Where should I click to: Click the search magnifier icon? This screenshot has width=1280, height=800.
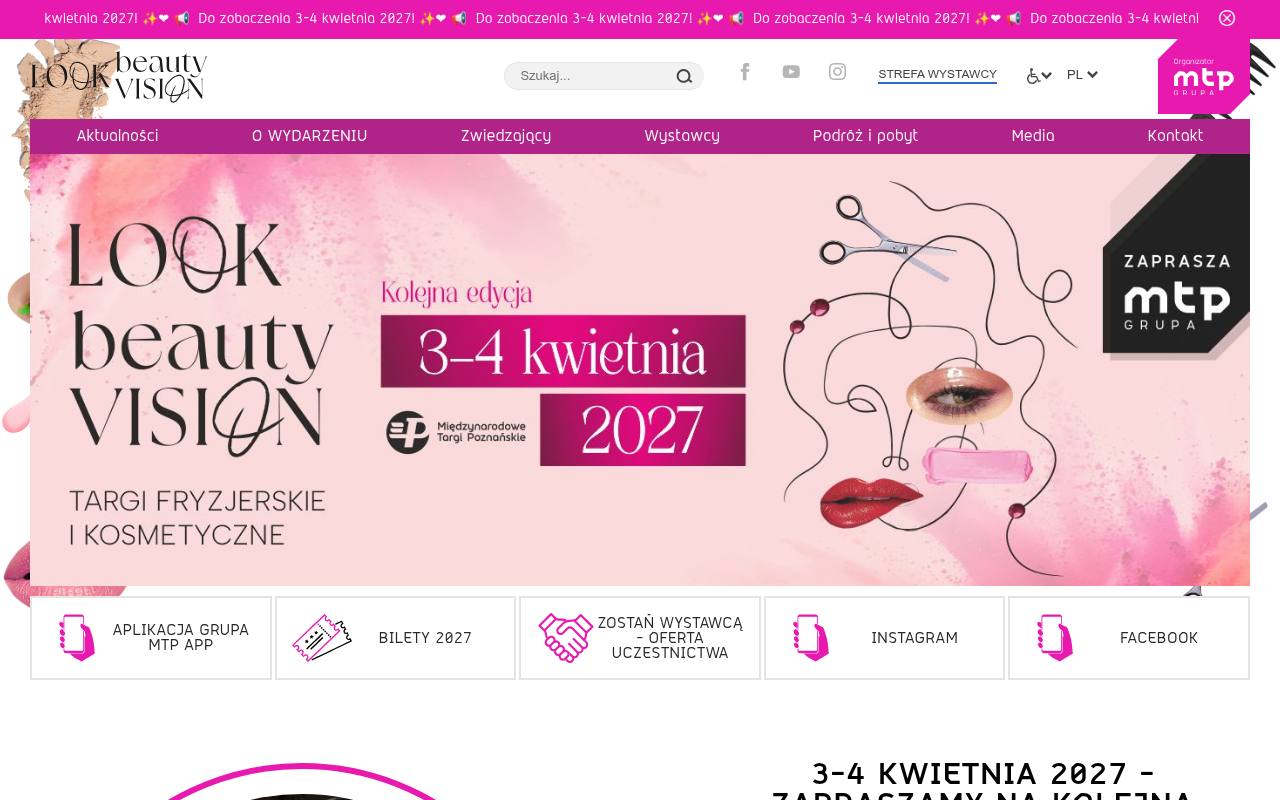point(684,76)
